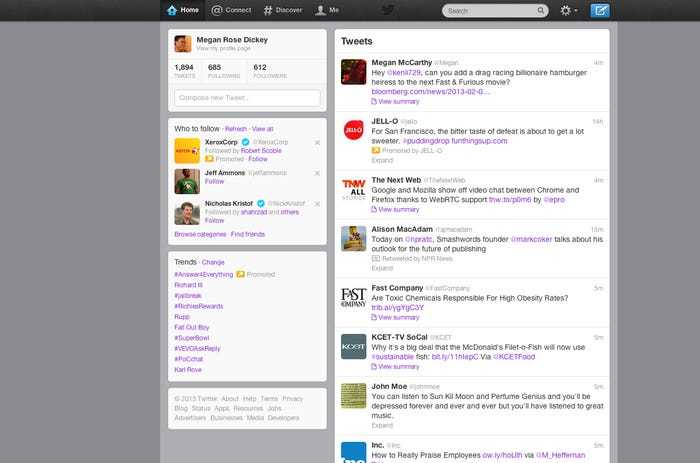Screen dimensions: 700x463
Task: Dismiss the XeroxCorp suggestion
Action: pyautogui.click(x=317, y=142)
